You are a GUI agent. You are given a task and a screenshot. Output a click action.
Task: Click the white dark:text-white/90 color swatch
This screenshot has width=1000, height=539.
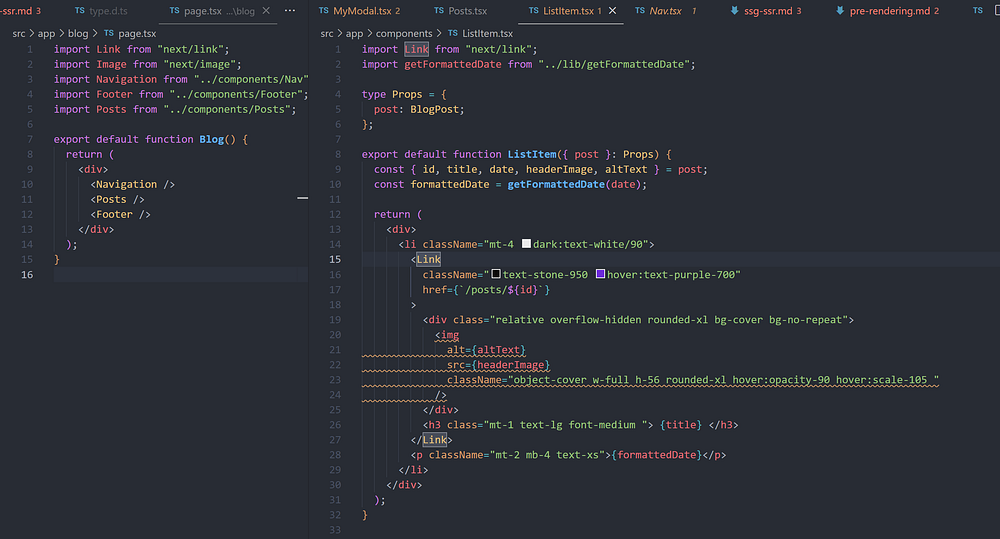point(527,244)
